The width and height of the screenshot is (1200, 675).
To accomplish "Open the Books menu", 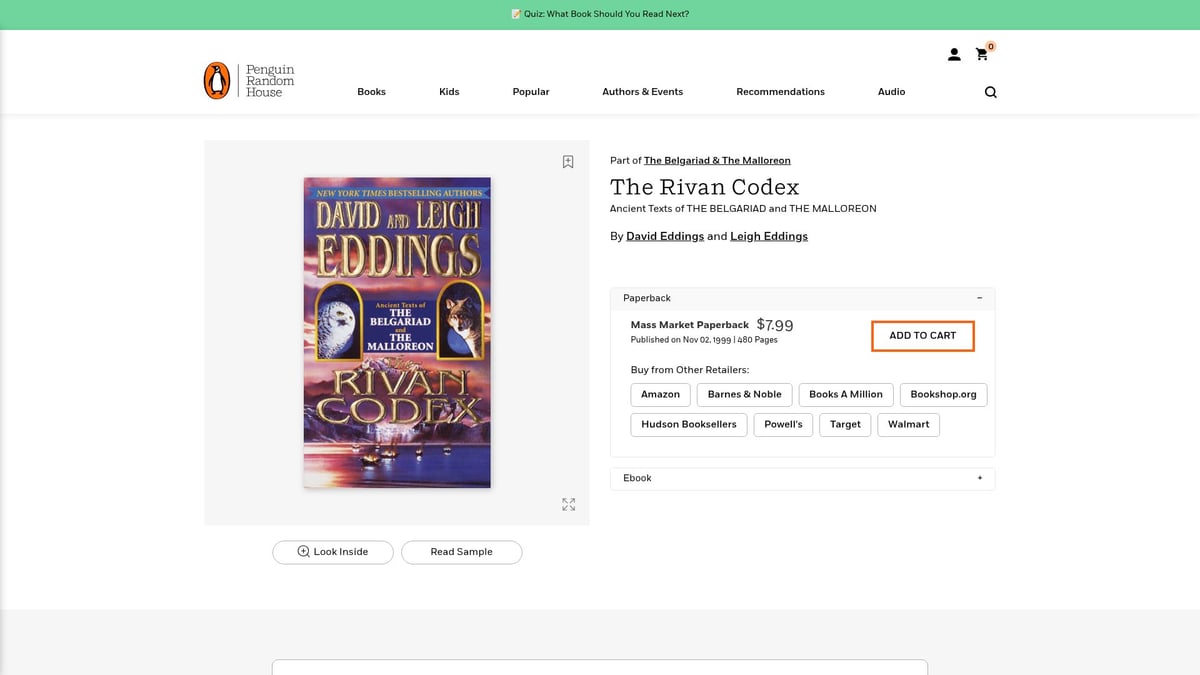I will [x=371, y=92].
